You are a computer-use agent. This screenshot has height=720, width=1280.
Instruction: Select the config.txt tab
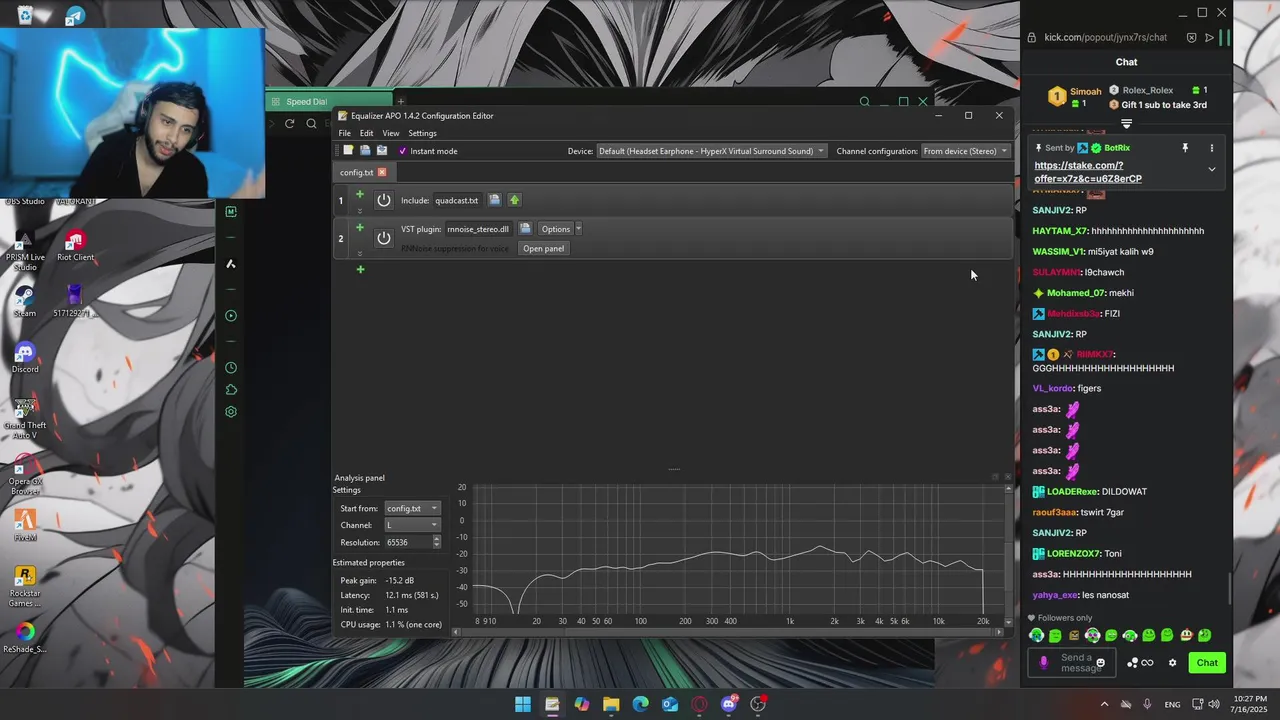[x=356, y=172]
